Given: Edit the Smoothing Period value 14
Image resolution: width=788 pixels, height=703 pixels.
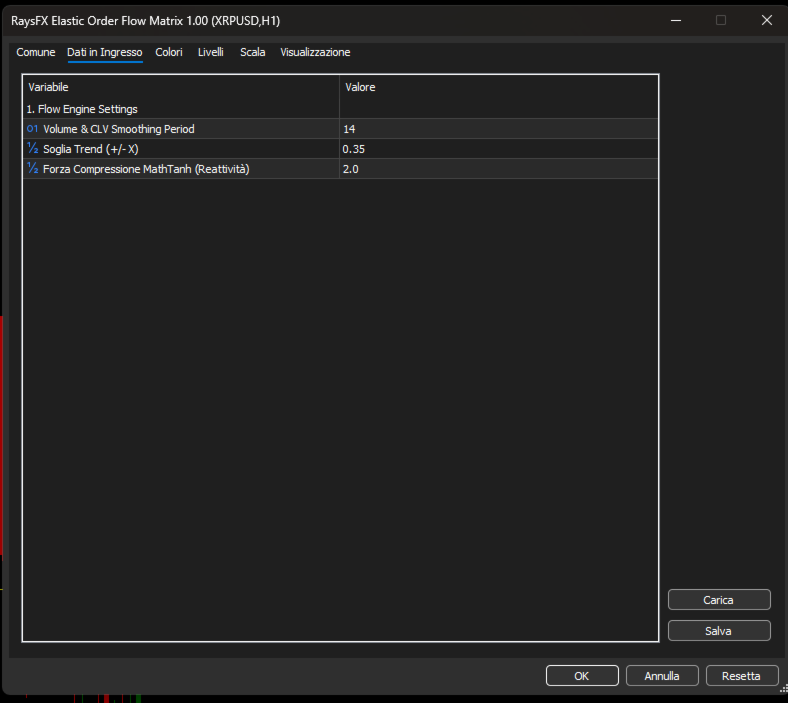Looking at the screenshot, I should [x=499, y=129].
